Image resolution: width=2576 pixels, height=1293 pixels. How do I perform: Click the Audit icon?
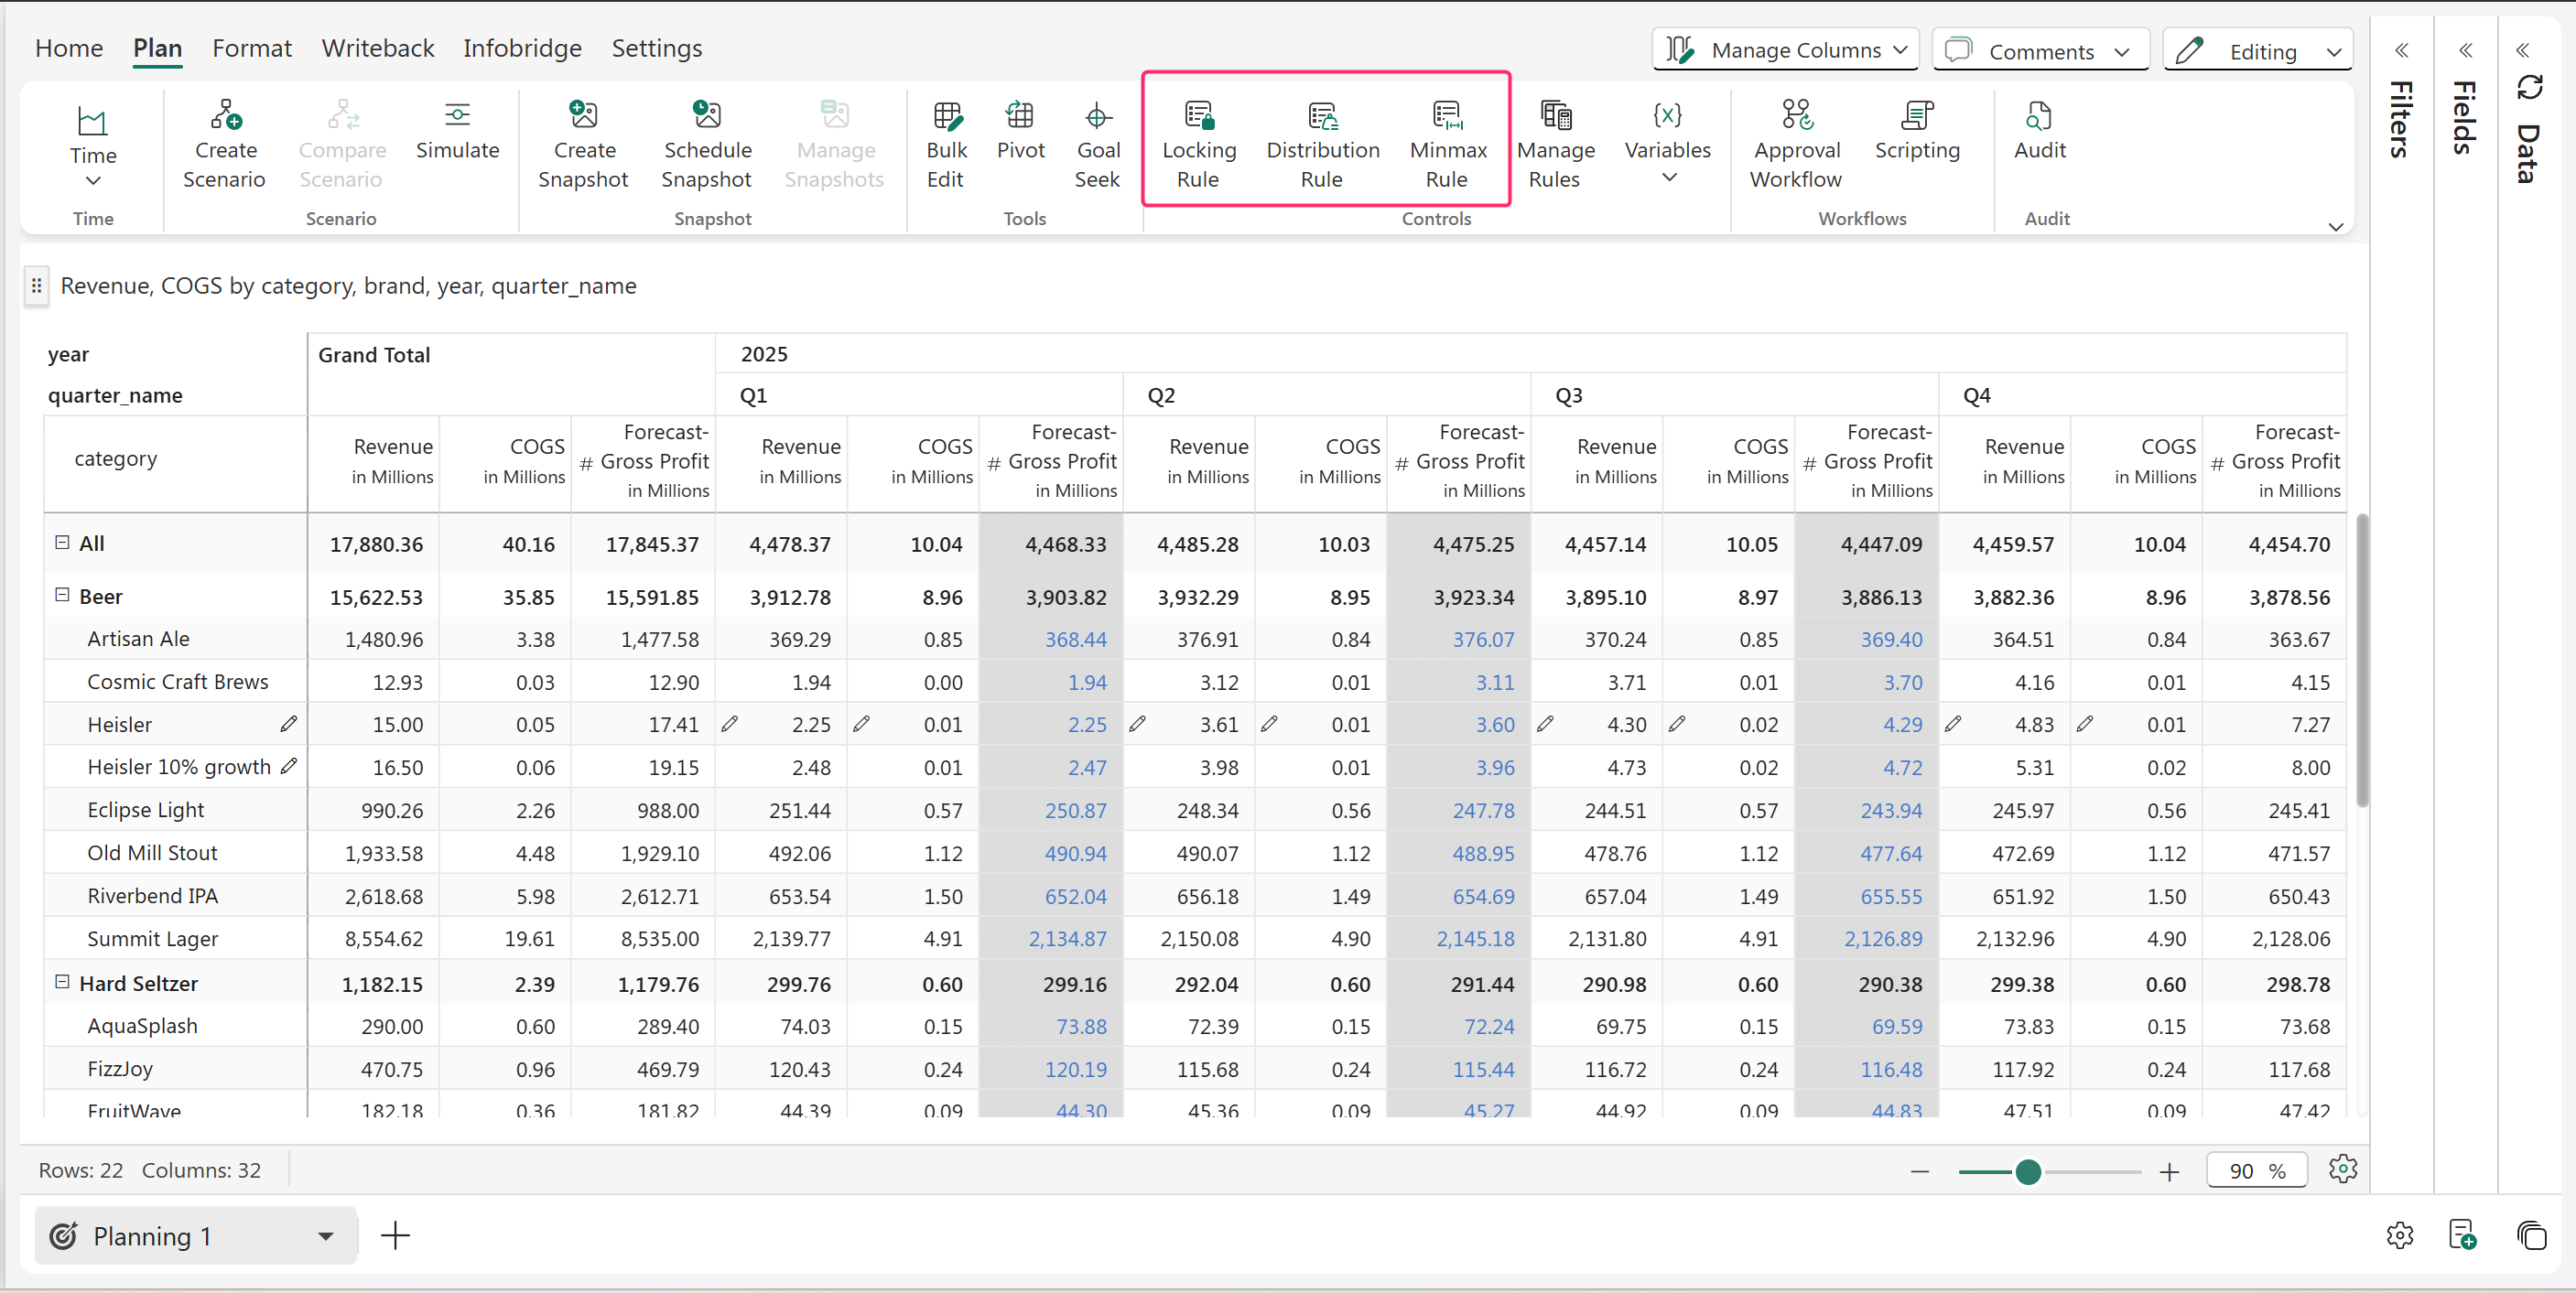click(x=2038, y=117)
